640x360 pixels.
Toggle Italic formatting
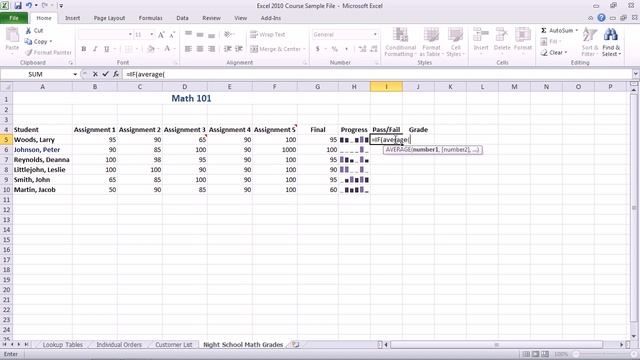pos(95,49)
